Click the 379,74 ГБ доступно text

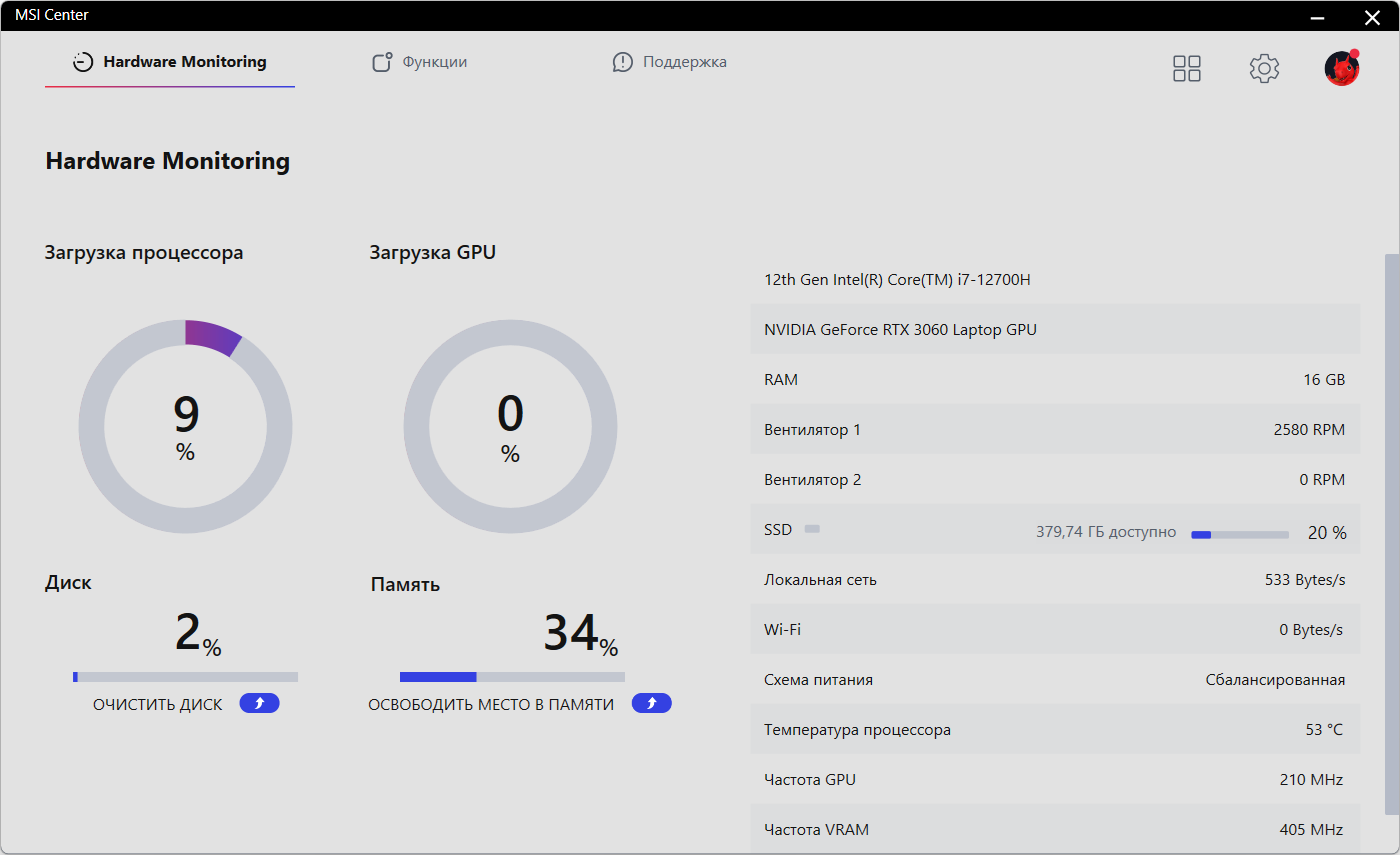click(x=1106, y=532)
